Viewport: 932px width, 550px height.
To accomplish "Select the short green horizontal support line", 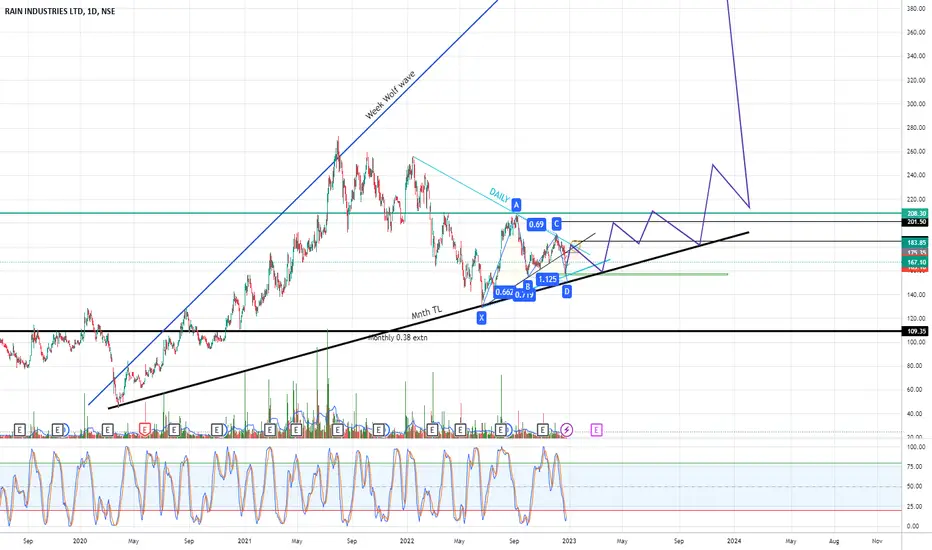I will click(x=648, y=274).
